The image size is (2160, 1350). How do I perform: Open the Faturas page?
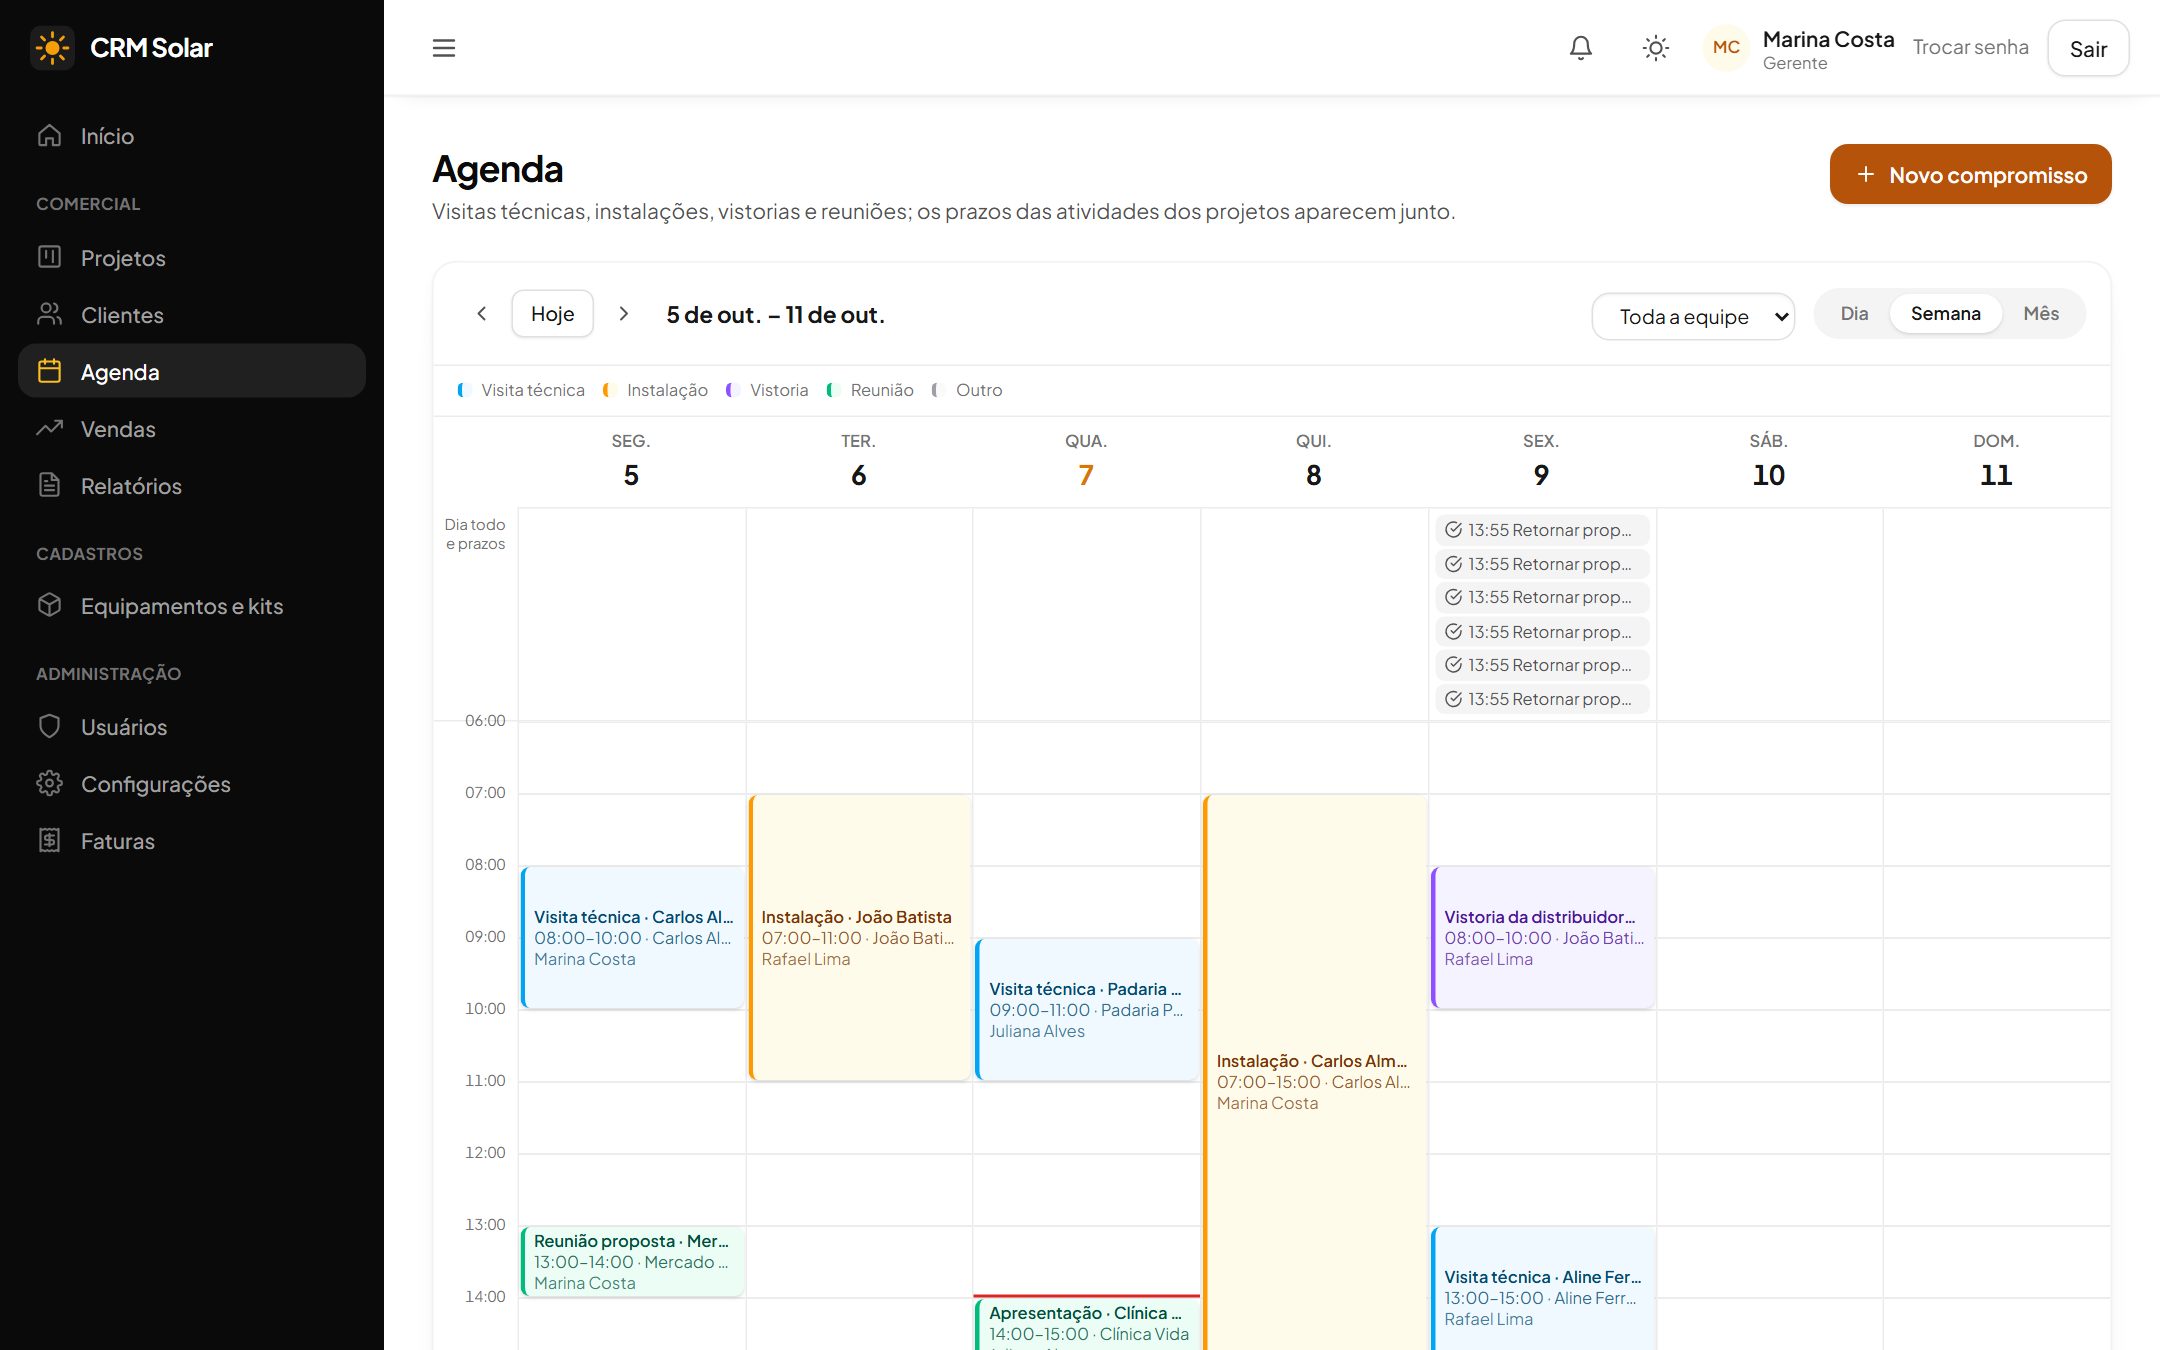click(x=192, y=841)
